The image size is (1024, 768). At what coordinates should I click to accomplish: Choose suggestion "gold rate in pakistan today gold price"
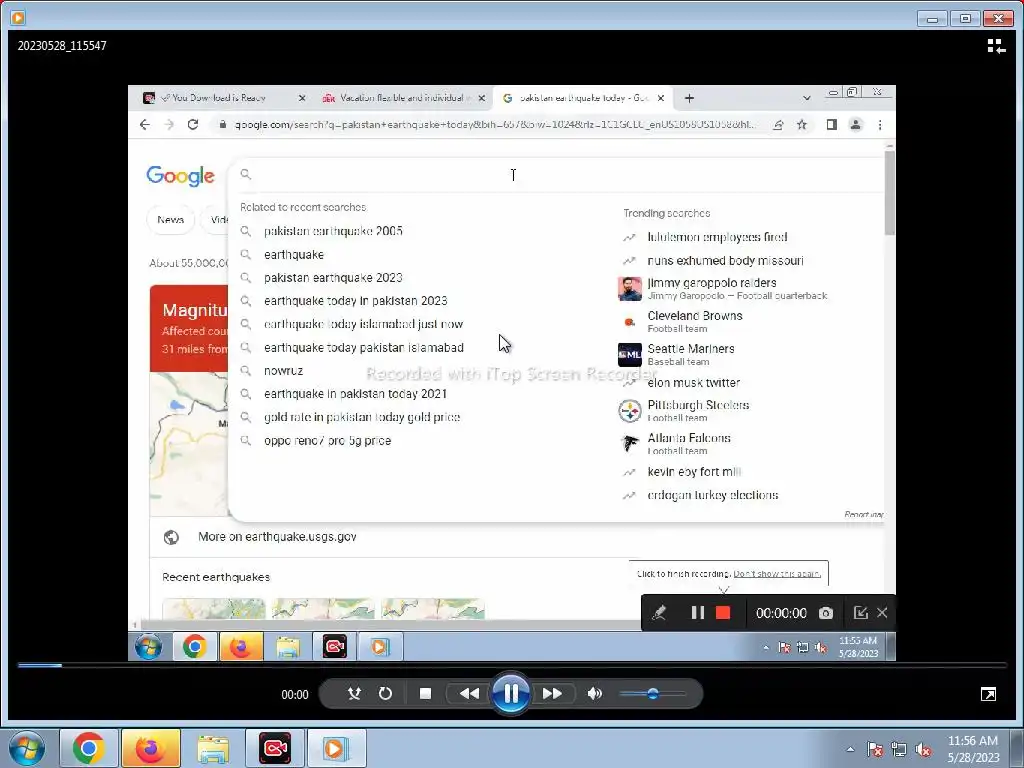[362, 417]
